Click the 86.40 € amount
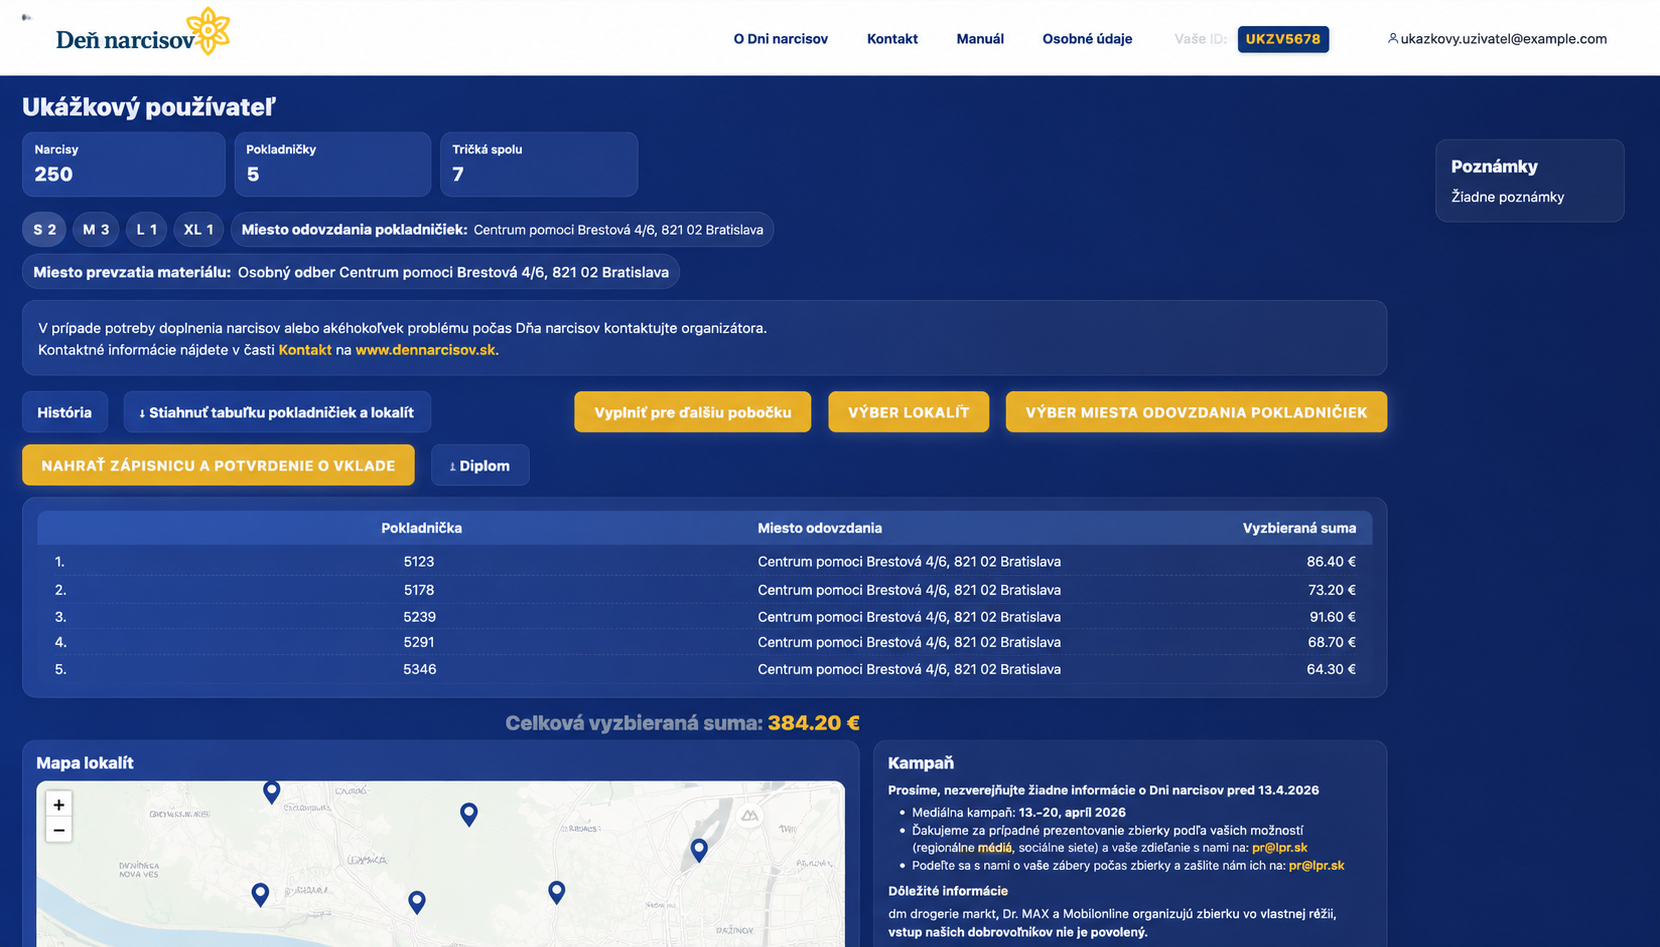 (1331, 562)
